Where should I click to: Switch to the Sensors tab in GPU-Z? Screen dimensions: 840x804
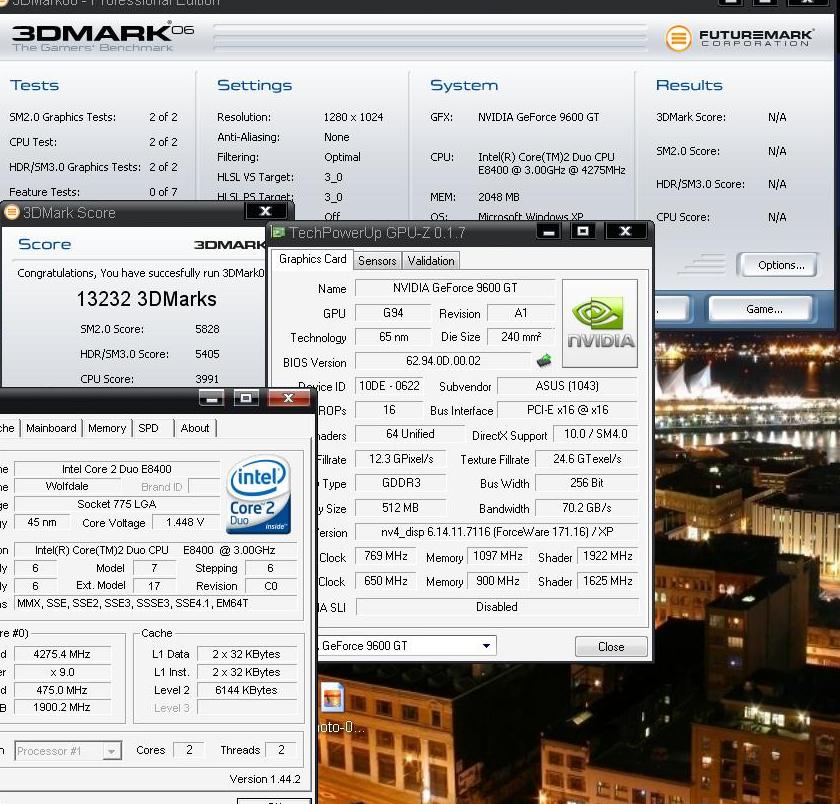(377, 261)
